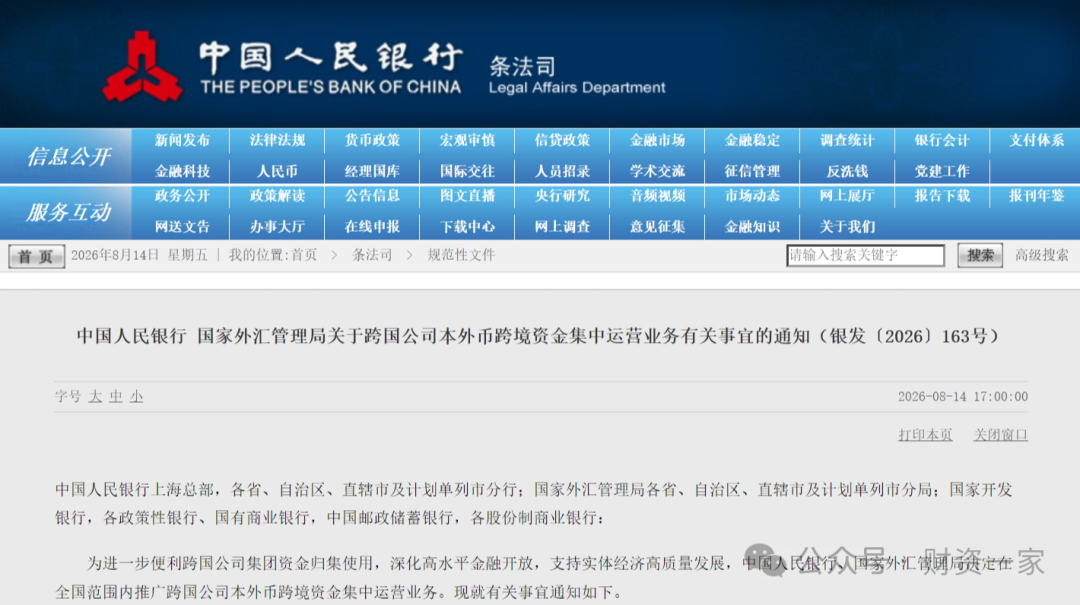Select 关于我们 menu item

tap(847, 227)
